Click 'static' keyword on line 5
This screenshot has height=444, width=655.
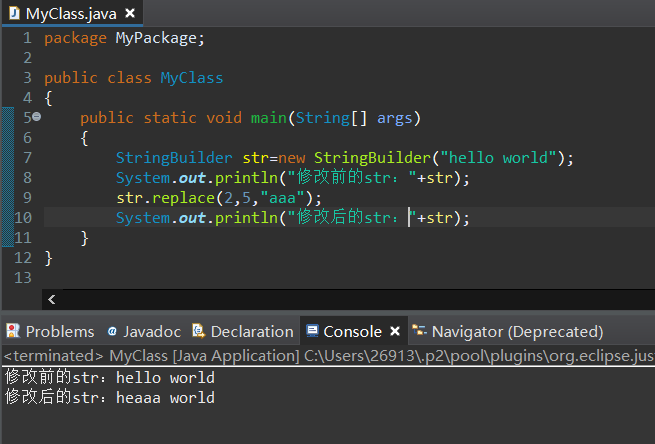click(170, 118)
